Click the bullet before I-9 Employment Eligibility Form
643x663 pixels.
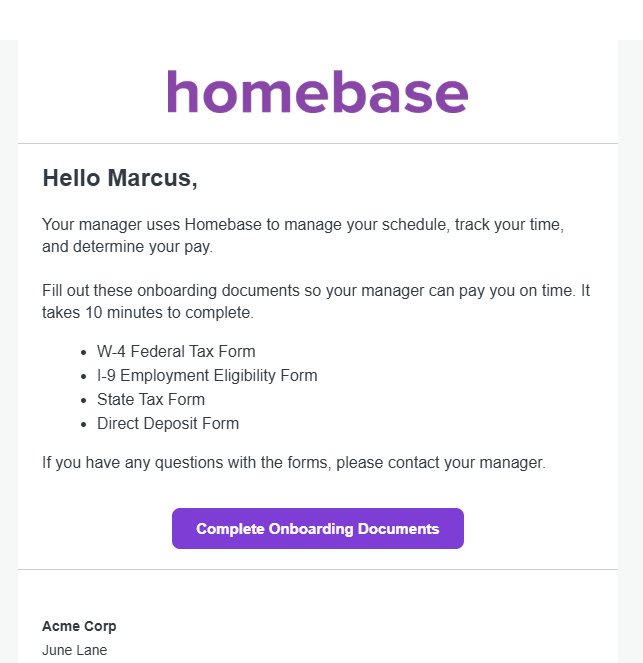(x=83, y=377)
